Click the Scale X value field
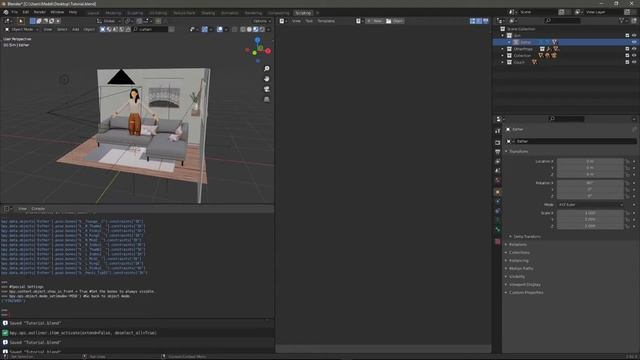Viewport: 640px width, 360px height. pos(590,213)
